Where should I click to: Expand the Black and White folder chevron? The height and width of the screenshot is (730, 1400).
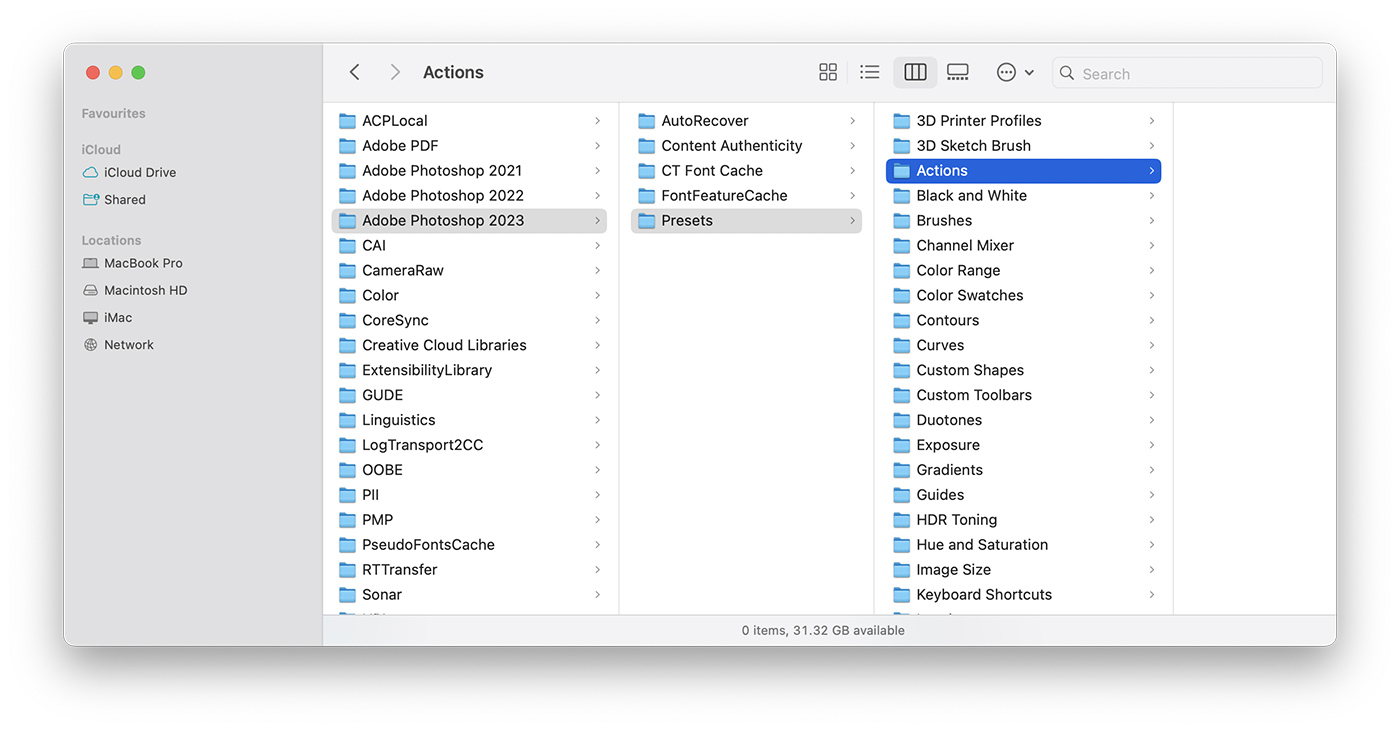1152,196
